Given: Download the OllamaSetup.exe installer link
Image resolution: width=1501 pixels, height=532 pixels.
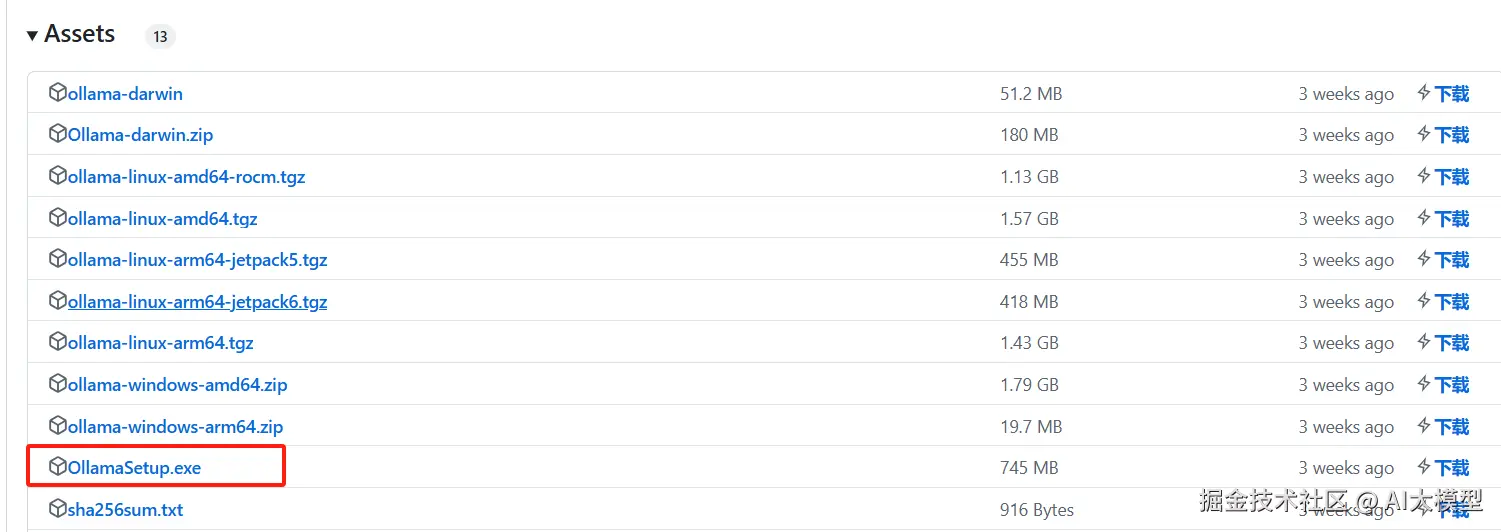Looking at the screenshot, I should click(134, 468).
